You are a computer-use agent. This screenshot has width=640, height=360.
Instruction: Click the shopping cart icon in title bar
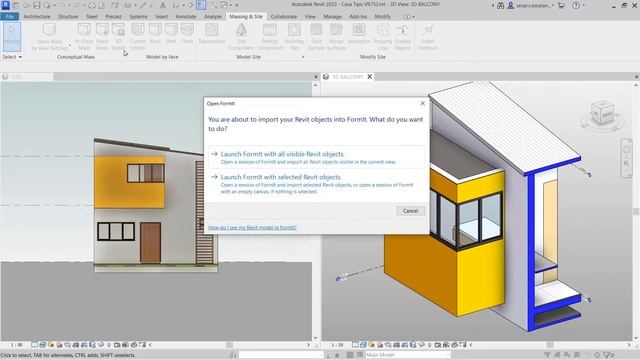pos(561,5)
